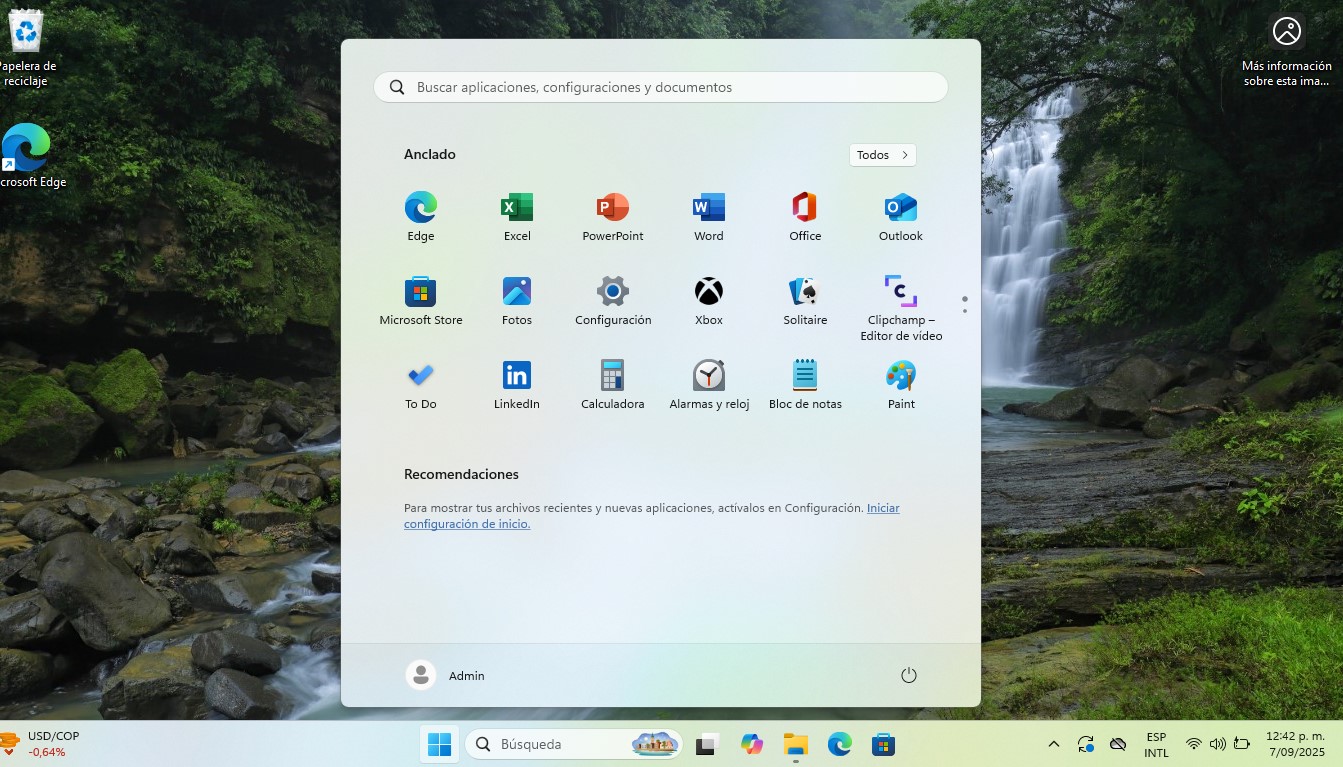
Task: Open Bloc de notas
Action: [x=804, y=385]
